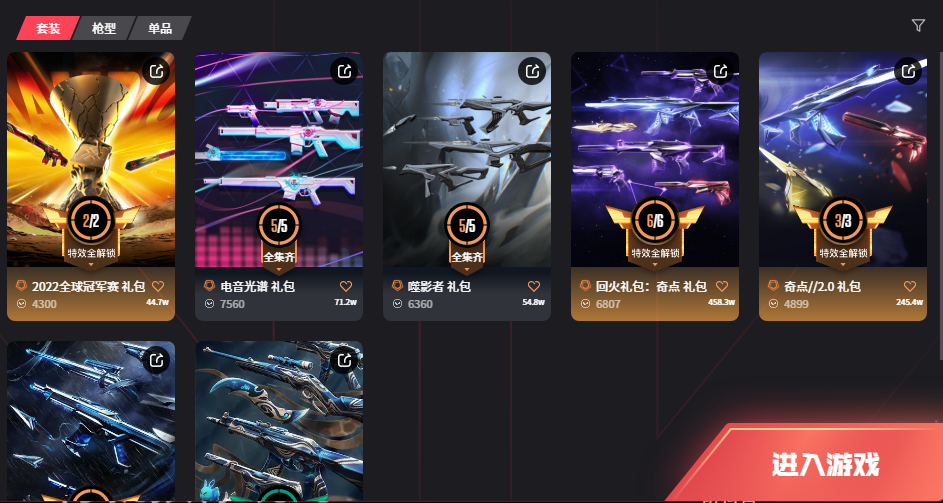Click the 进入游戏 button
The image size is (943, 503).
pos(825,464)
